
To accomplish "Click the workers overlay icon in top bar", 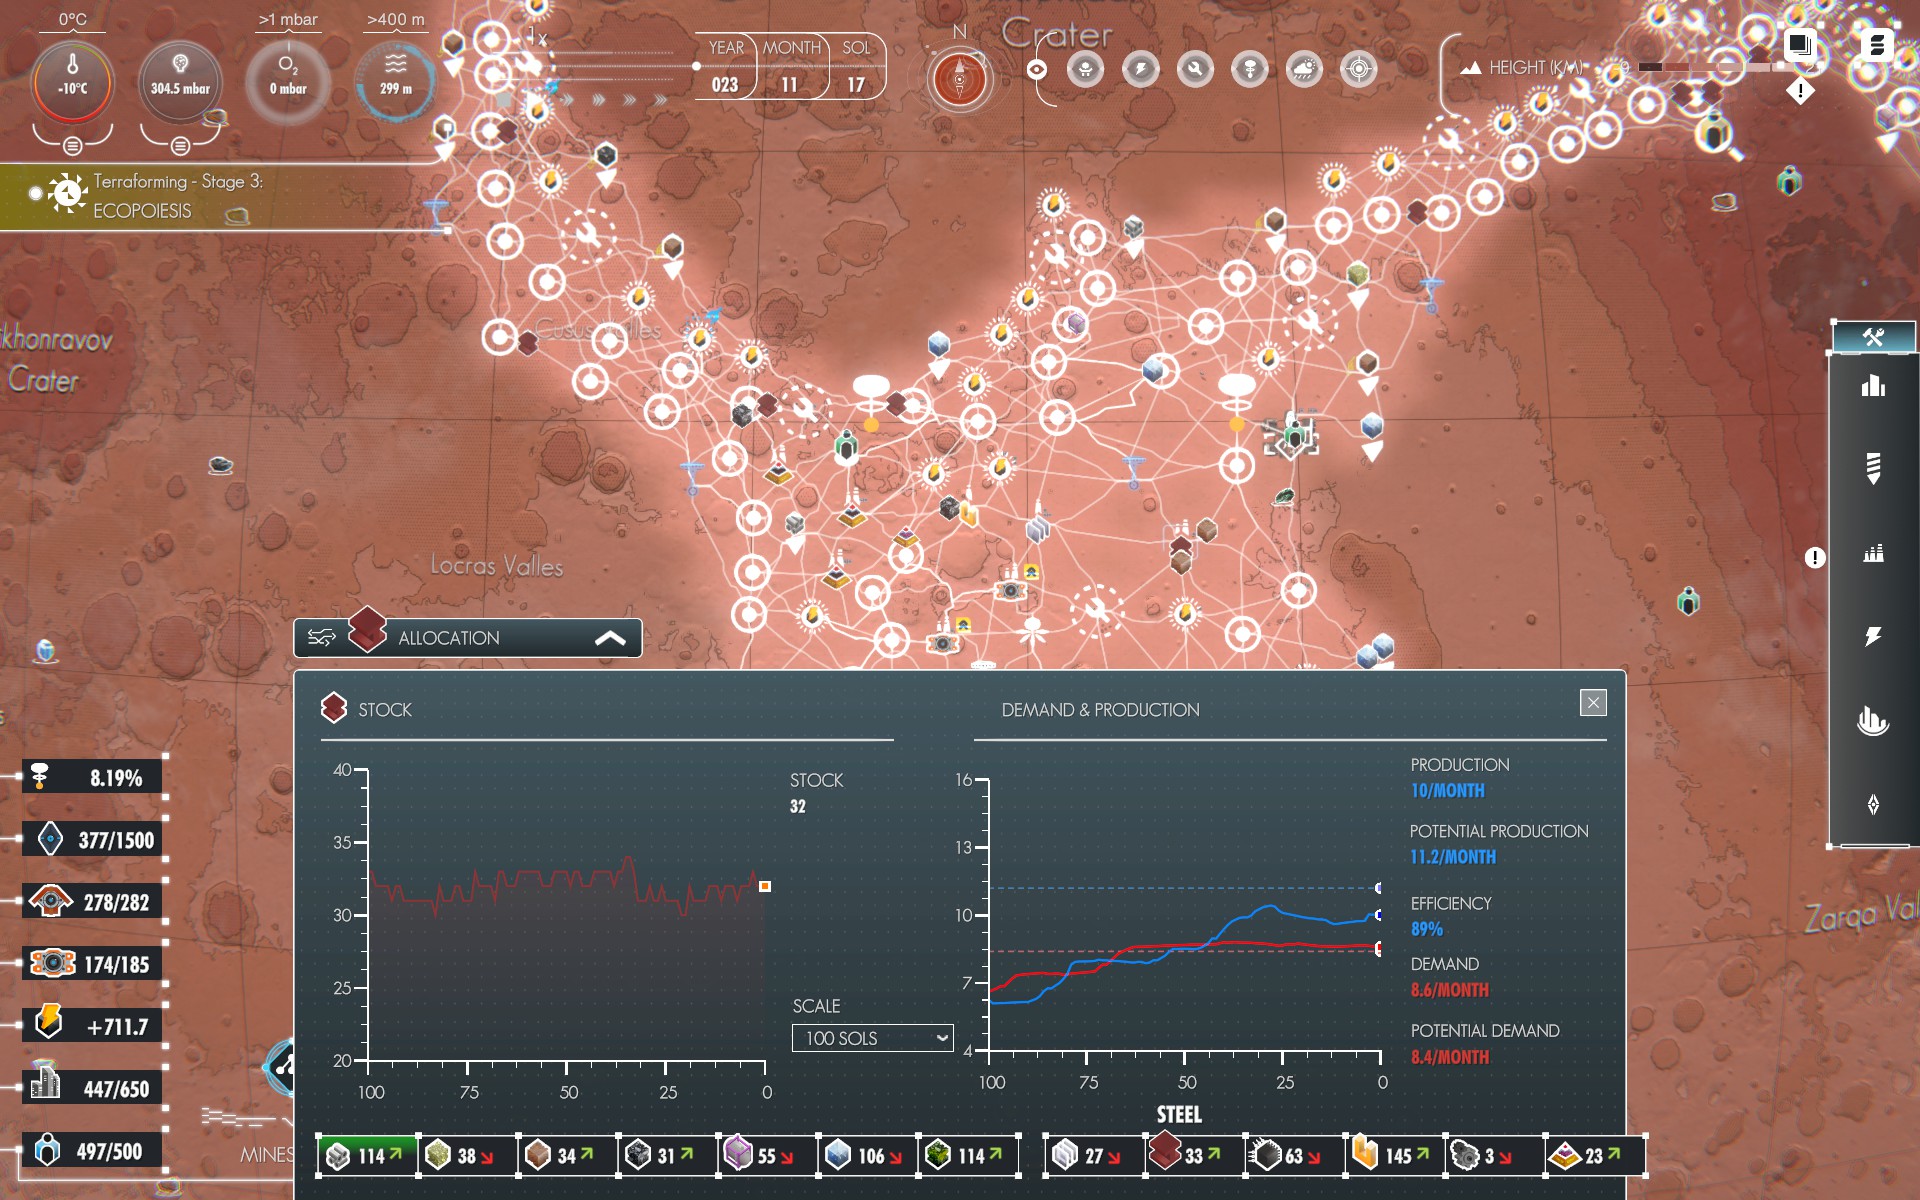I will pos(1085,69).
